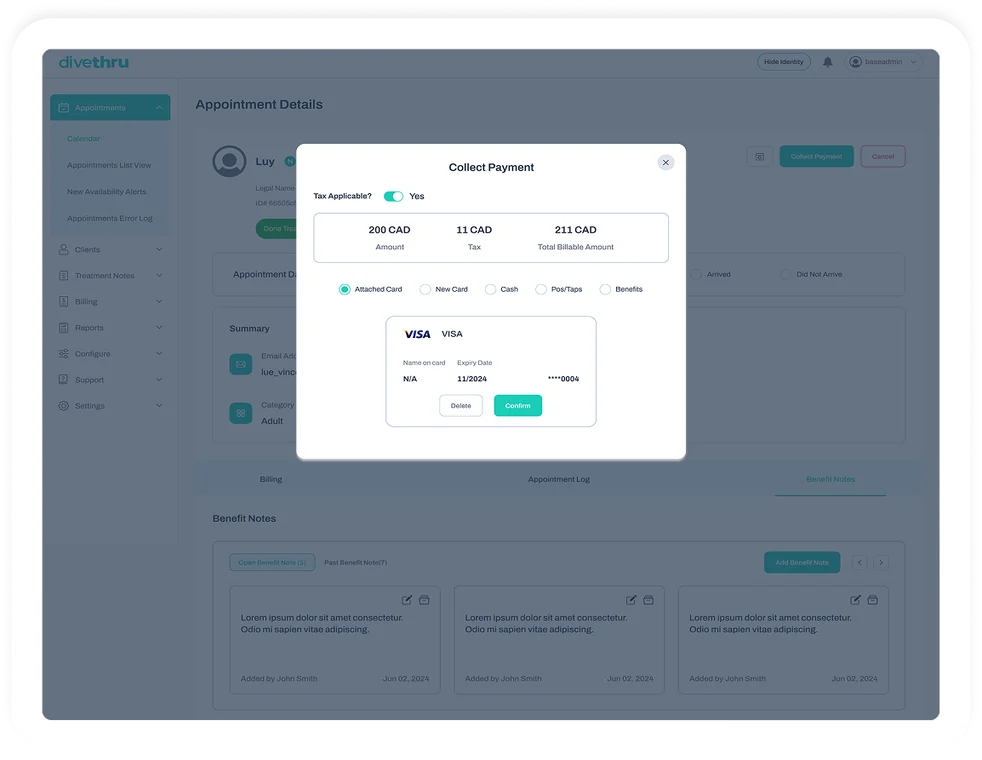This screenshot has width=982, height=760.
Task: Click the VISA logo on attached card
Action: (x=417, y=334)
